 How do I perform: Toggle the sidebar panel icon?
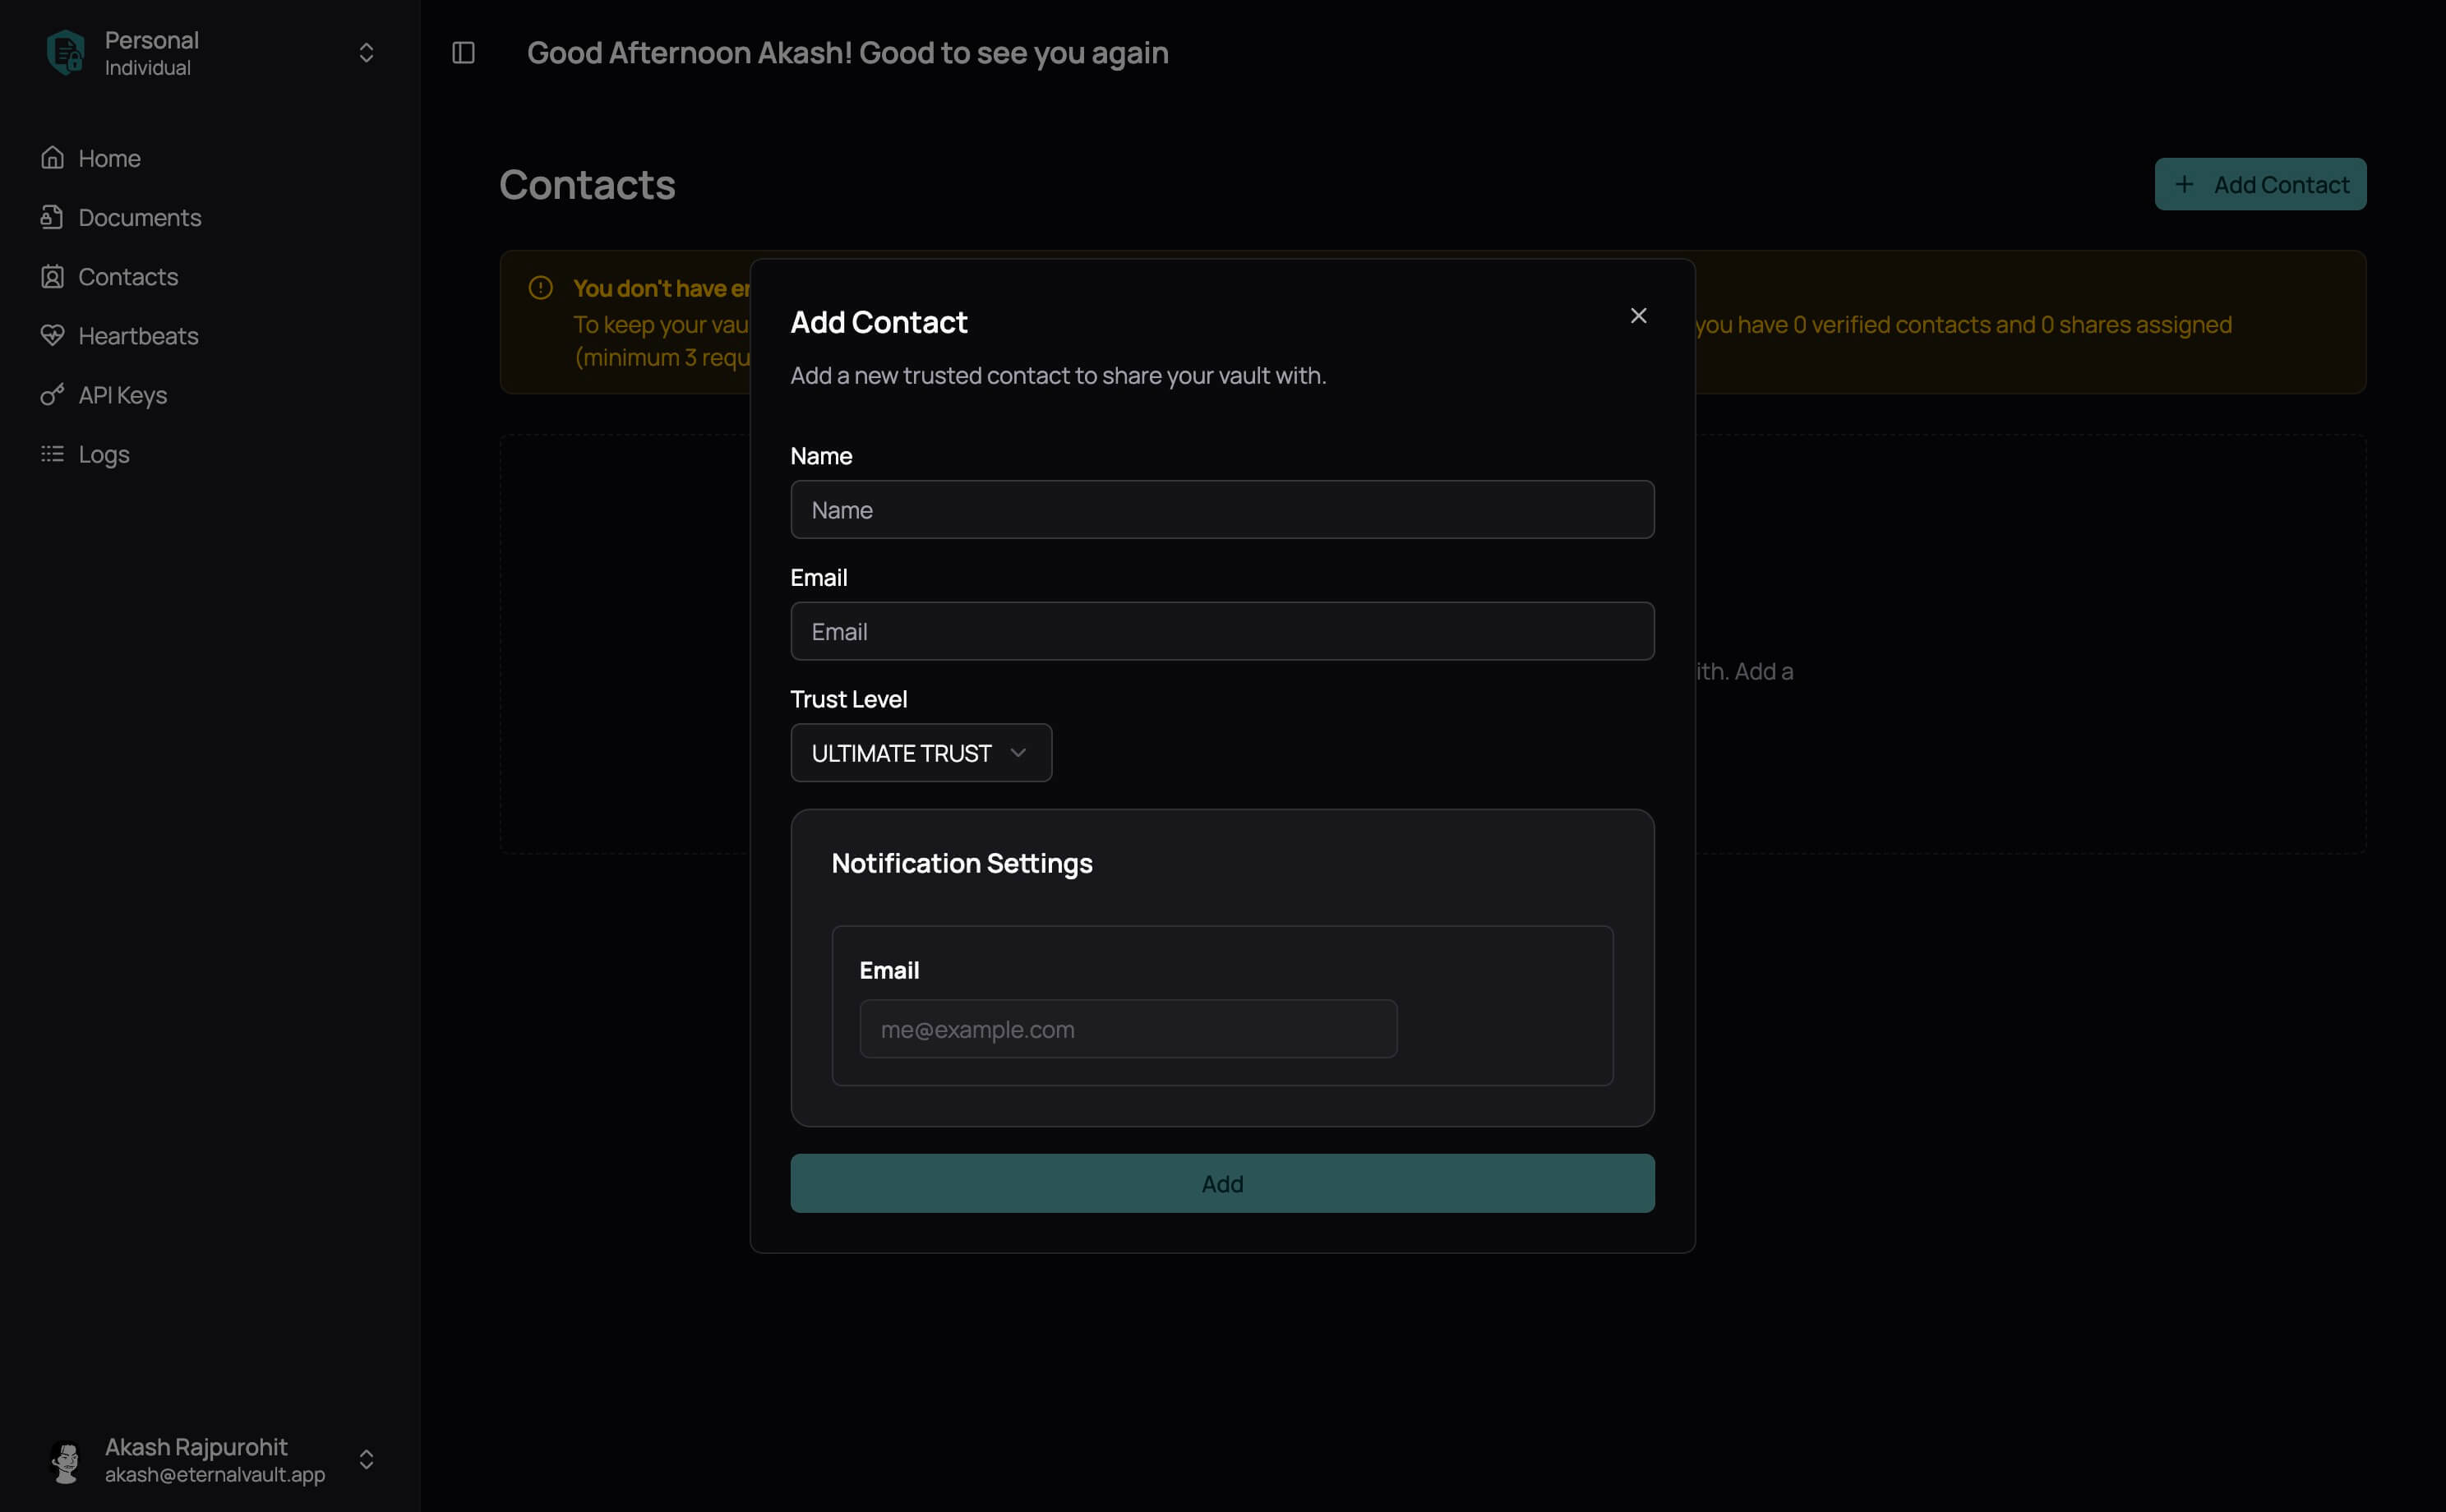point(463,52)
